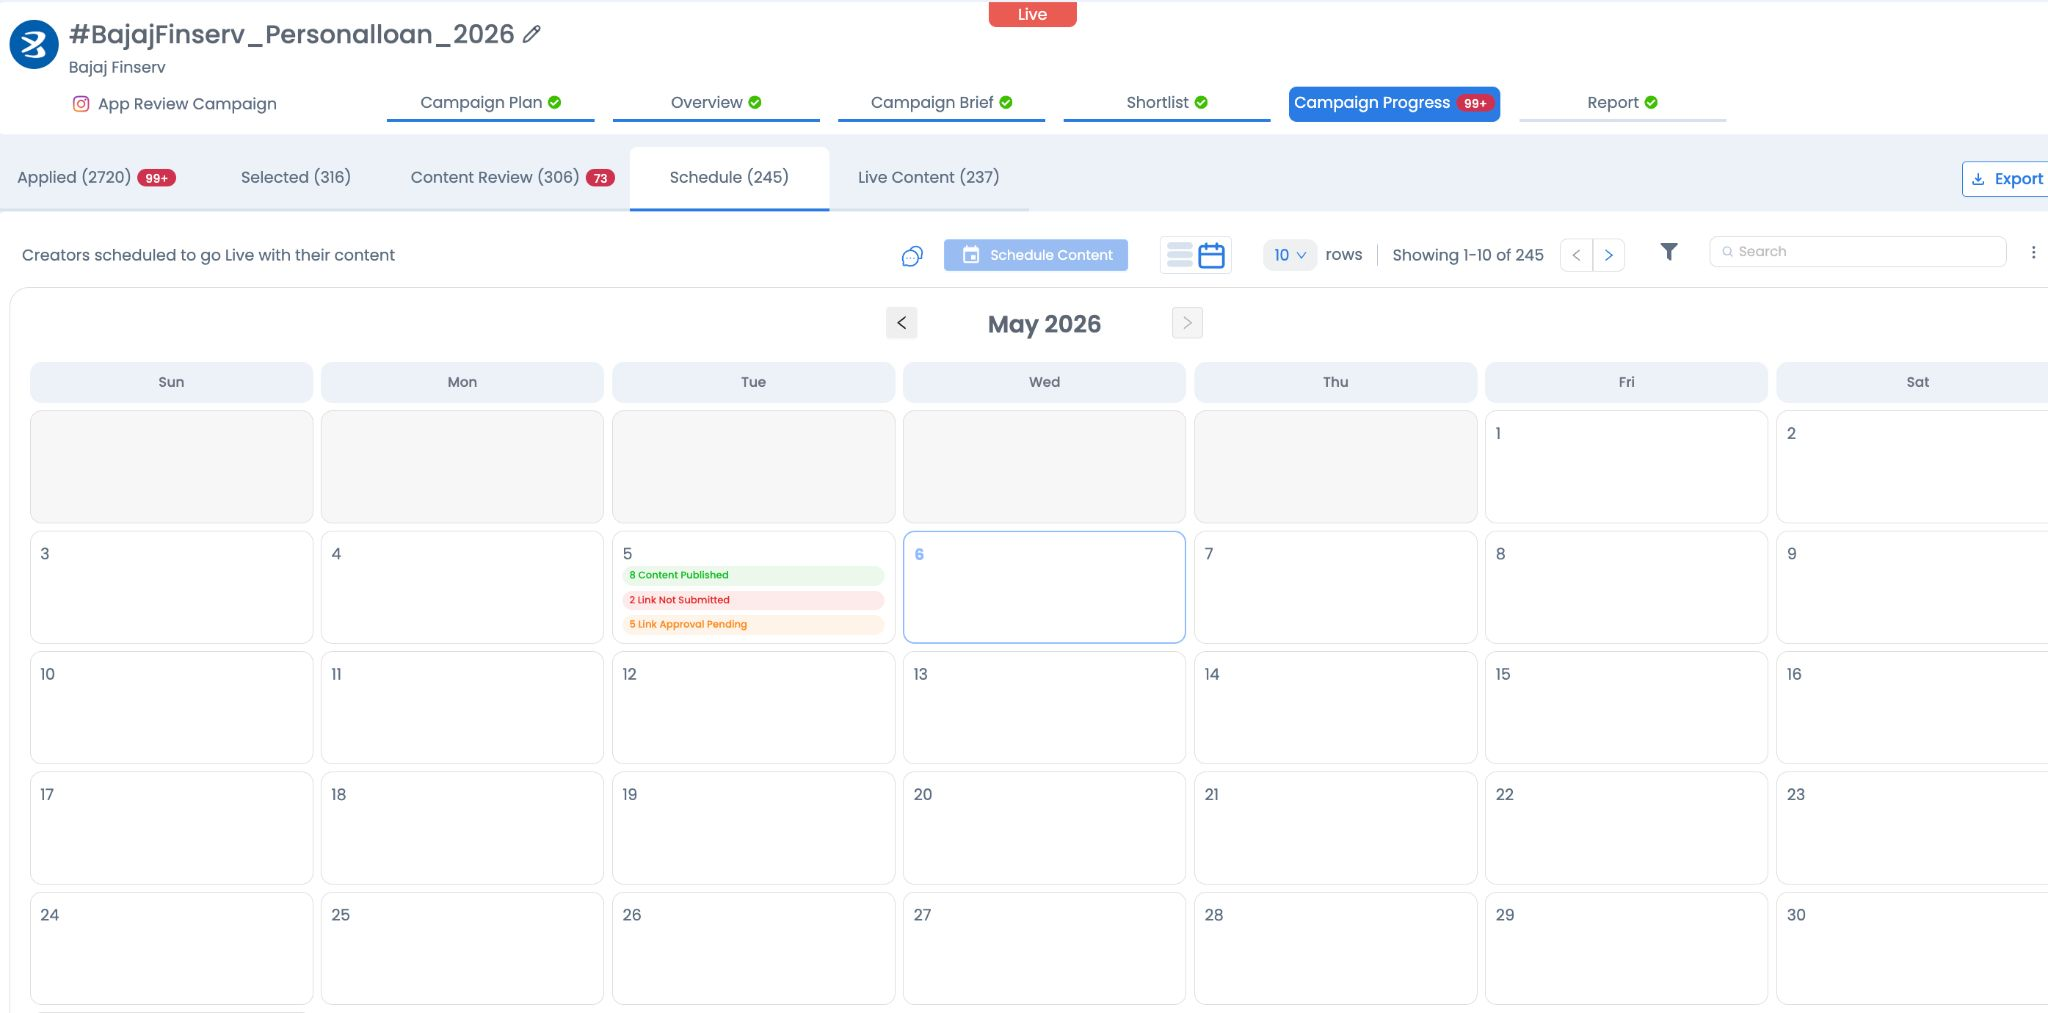The width and height of the screenshot is (2048, 1013).
Task: Open the rows-per-page dropdown showing 10
Action: coord(1290,255)
